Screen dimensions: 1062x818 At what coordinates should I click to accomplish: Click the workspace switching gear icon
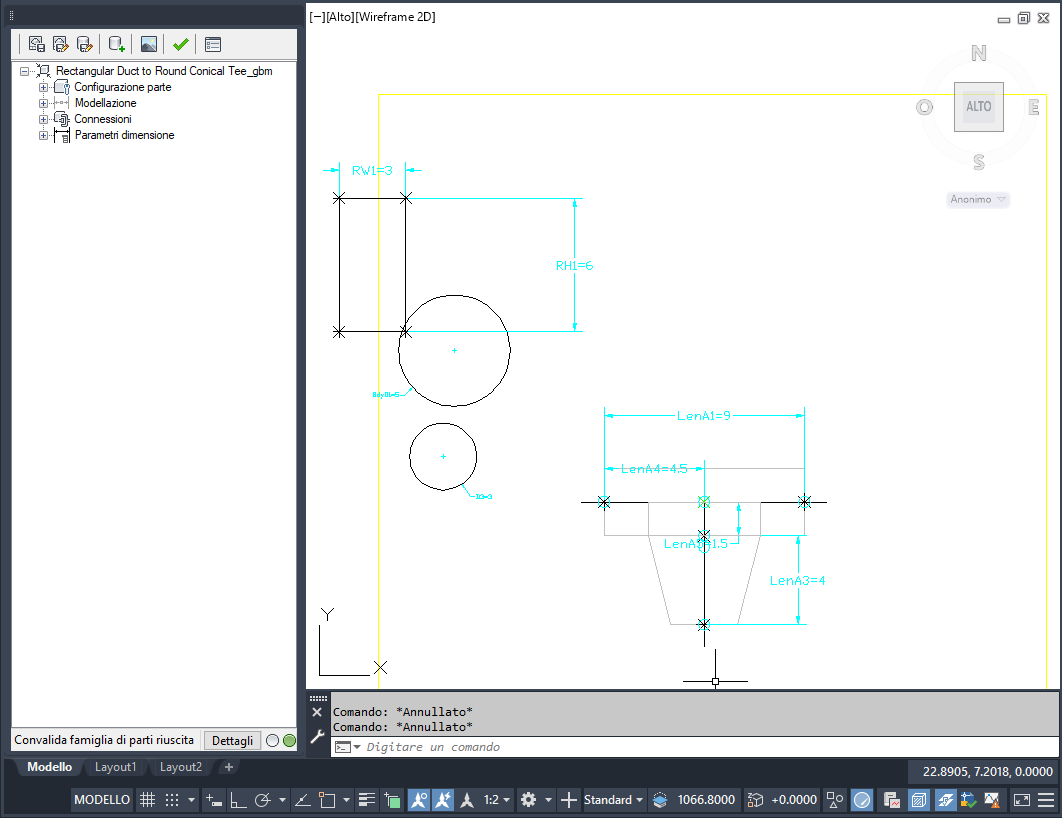click(x=528, y=800)
